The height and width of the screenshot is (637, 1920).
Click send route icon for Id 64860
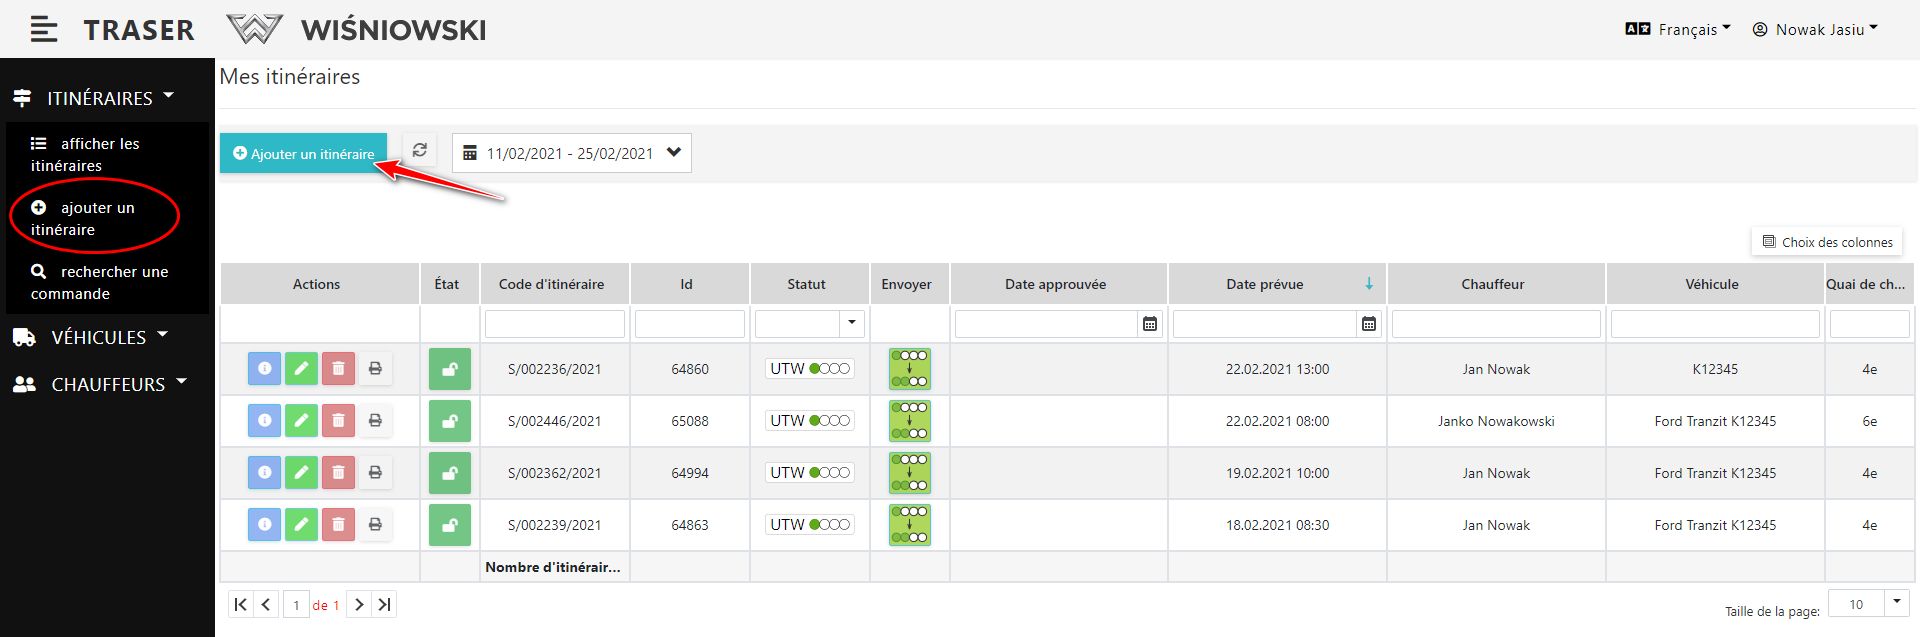[909, 369]
